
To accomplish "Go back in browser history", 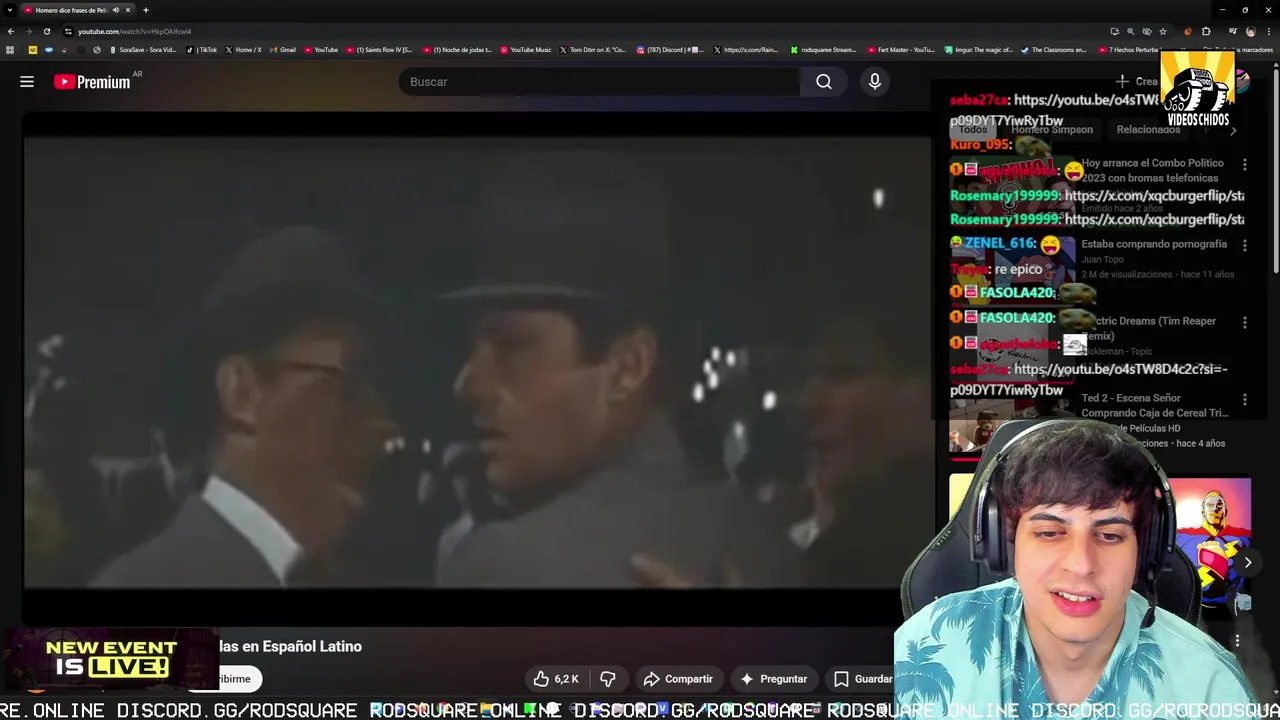I will click(10, 31).
